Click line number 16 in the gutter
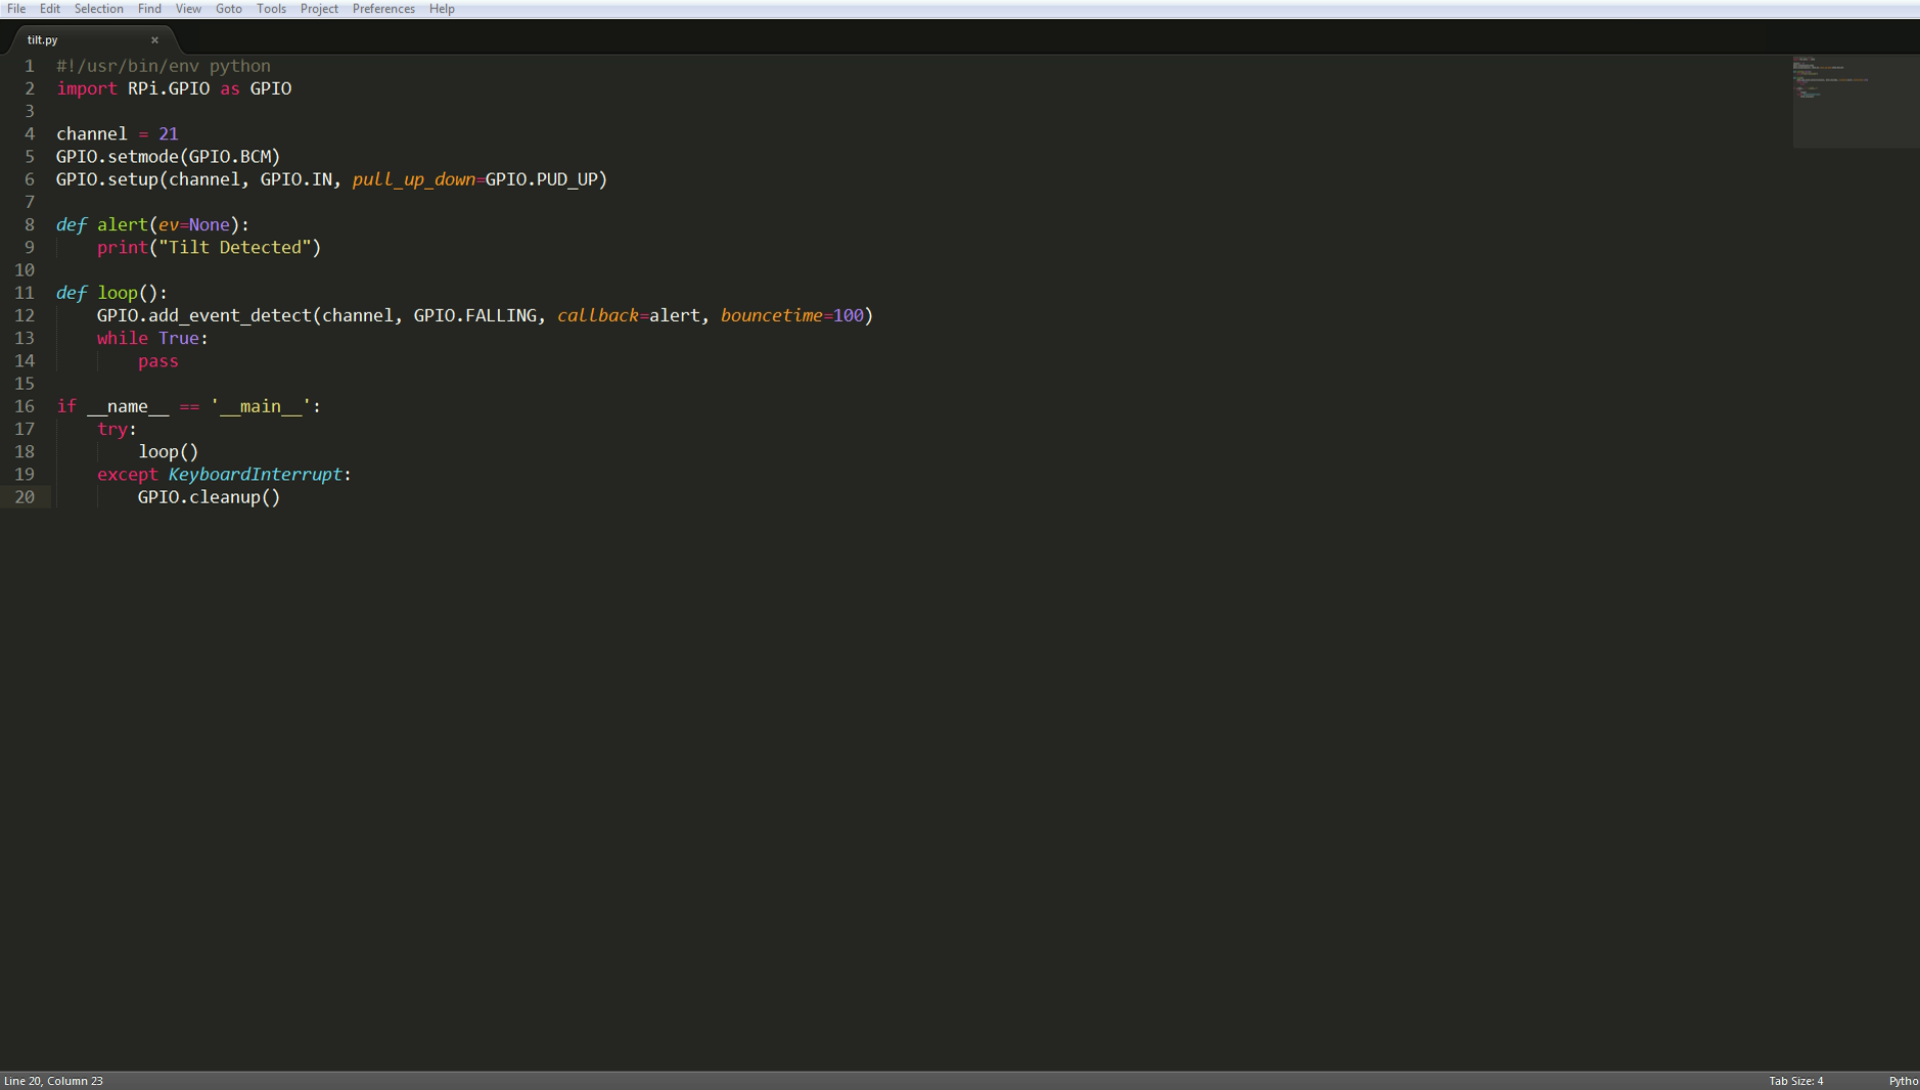This screenshot has width=1920, height=1090. [24, 407]
